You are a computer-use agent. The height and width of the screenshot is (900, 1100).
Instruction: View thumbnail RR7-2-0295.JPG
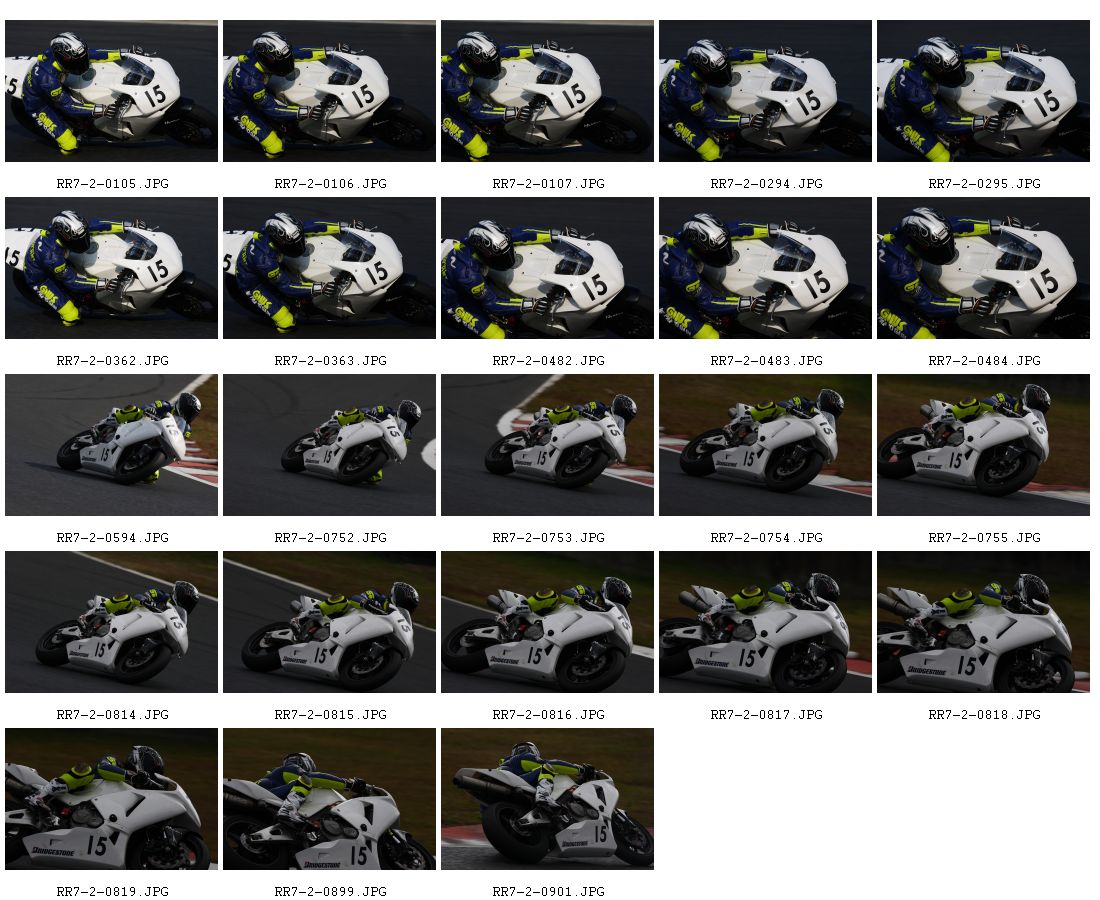(984, 91)
